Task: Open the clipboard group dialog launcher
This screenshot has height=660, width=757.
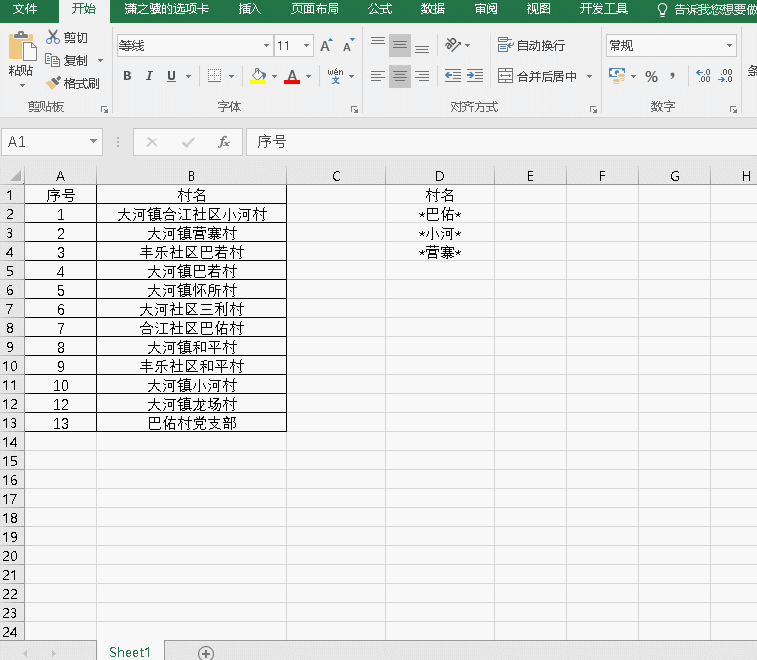Action: click(104, 110)
